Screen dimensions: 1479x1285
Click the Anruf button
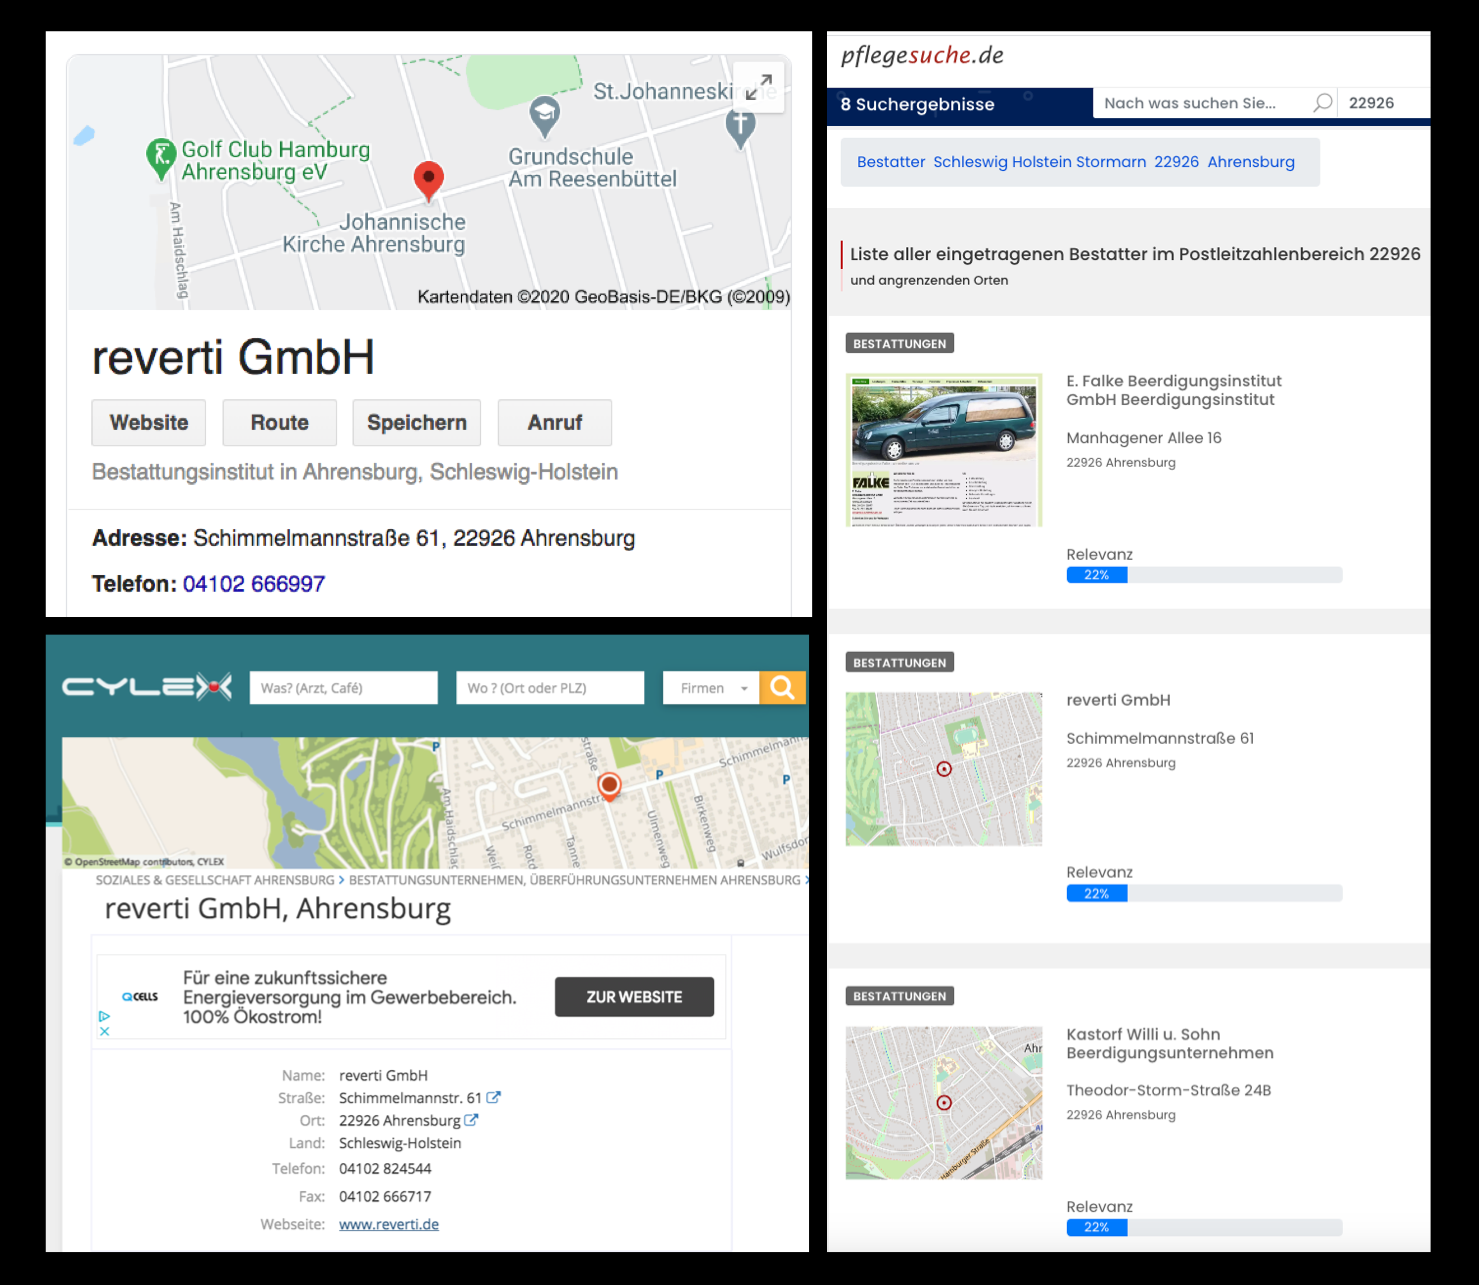(555, 423)
